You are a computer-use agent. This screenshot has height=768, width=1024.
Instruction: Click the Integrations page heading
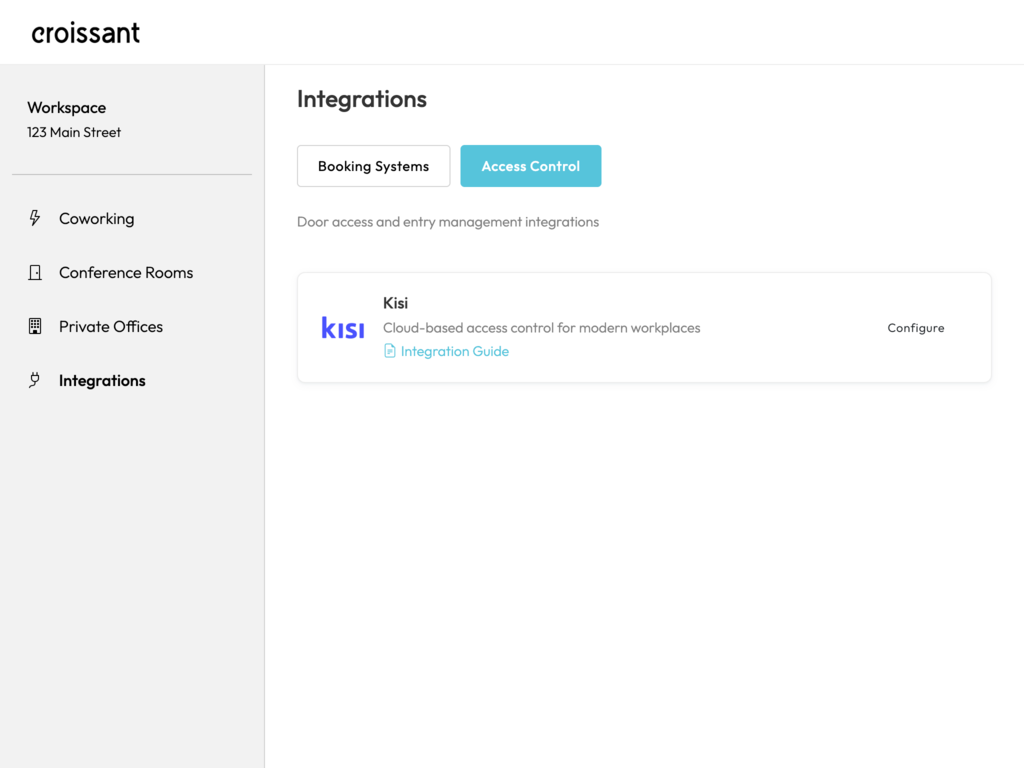tap(362, 99)
